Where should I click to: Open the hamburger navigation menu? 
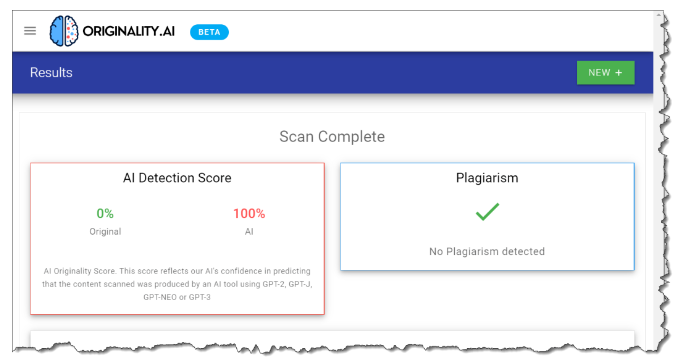pos(30,31)
